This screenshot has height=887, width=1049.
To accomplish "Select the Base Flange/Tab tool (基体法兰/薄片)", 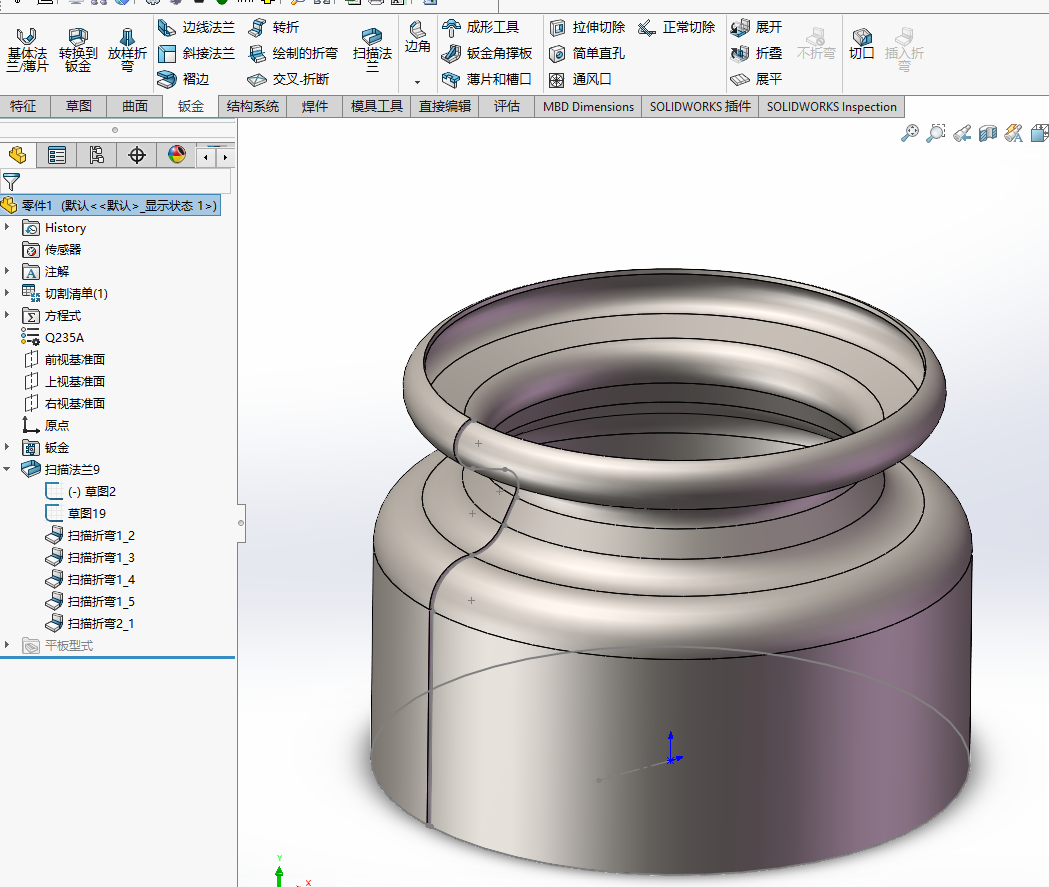I will tap(27, 50).
